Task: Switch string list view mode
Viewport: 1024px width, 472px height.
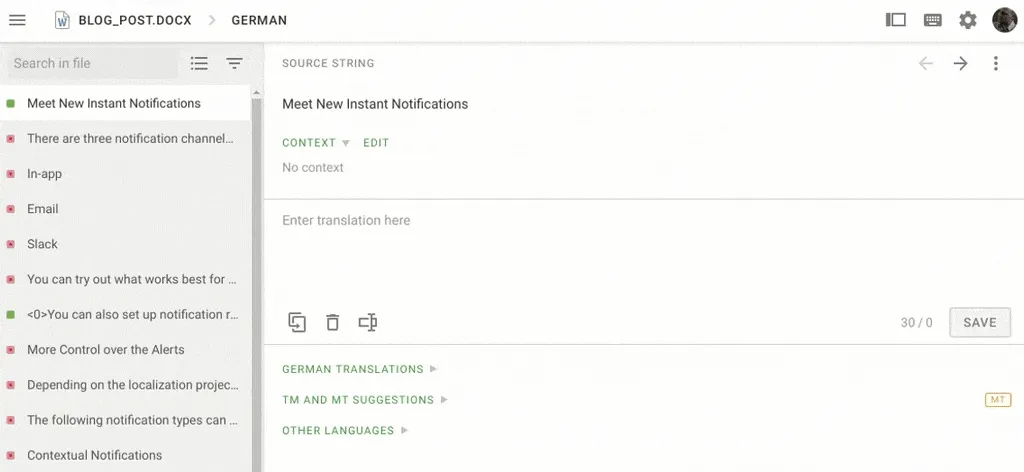Action: tap(199, 63)
